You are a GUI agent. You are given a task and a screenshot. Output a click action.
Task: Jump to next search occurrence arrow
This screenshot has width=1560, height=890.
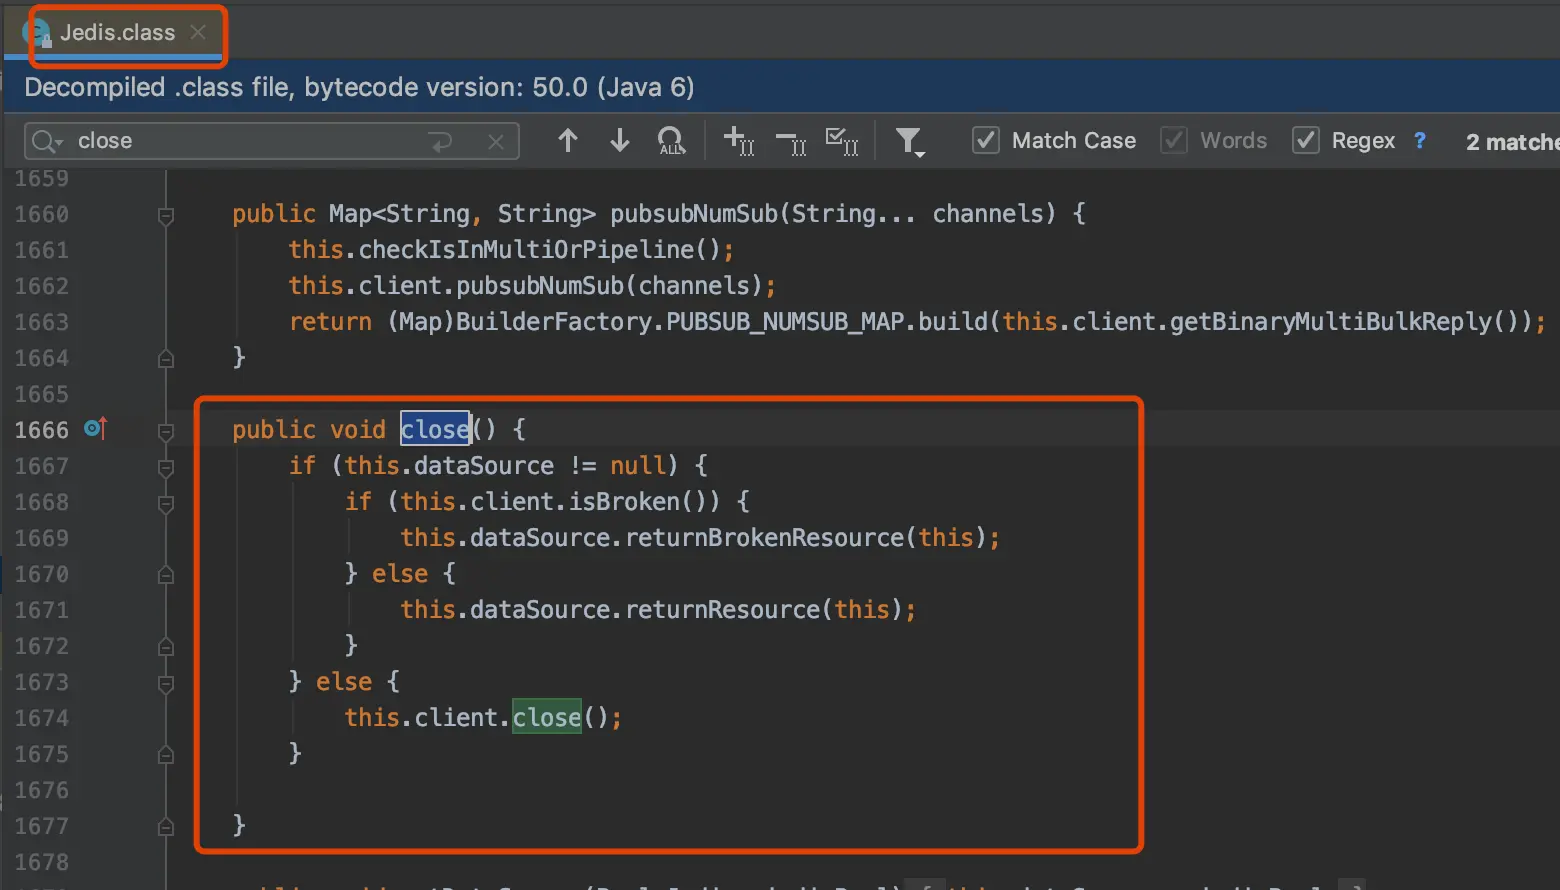click(x=620, y=141)
